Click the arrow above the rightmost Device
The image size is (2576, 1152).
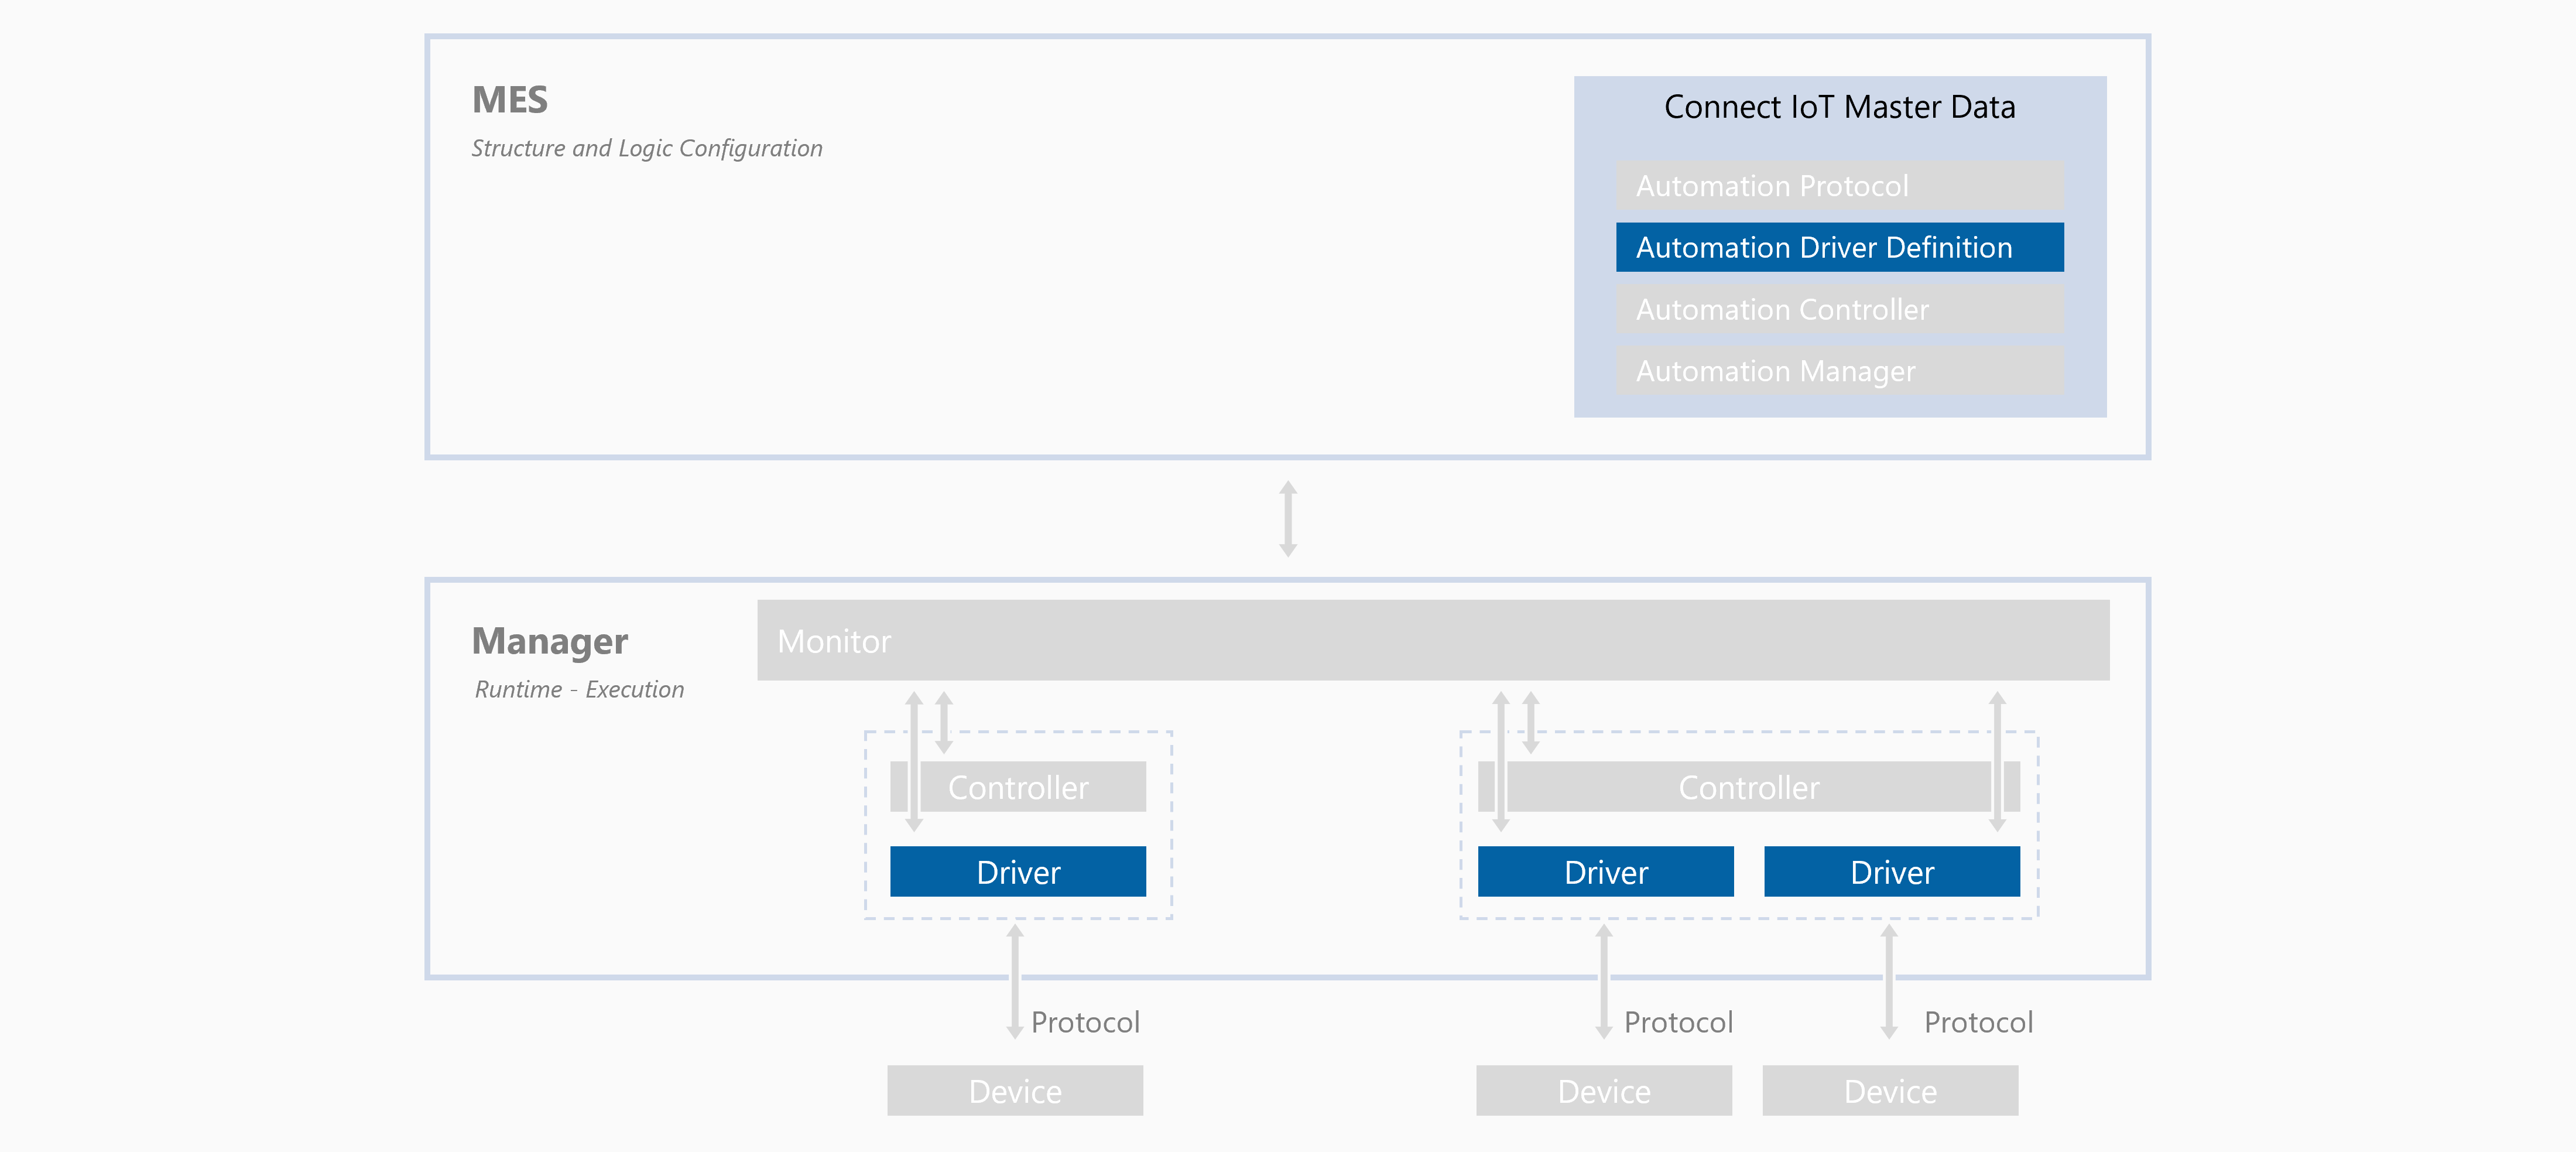pos(1889,981)
